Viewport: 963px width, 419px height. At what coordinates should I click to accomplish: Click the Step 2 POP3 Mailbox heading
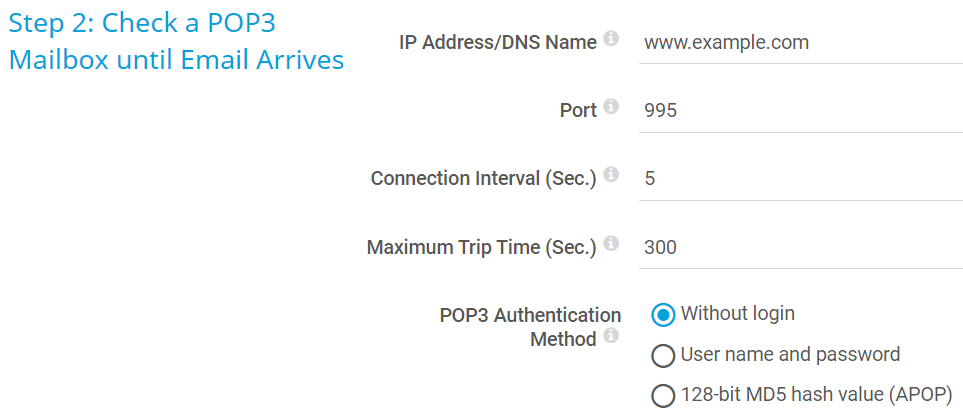[176, 41]
